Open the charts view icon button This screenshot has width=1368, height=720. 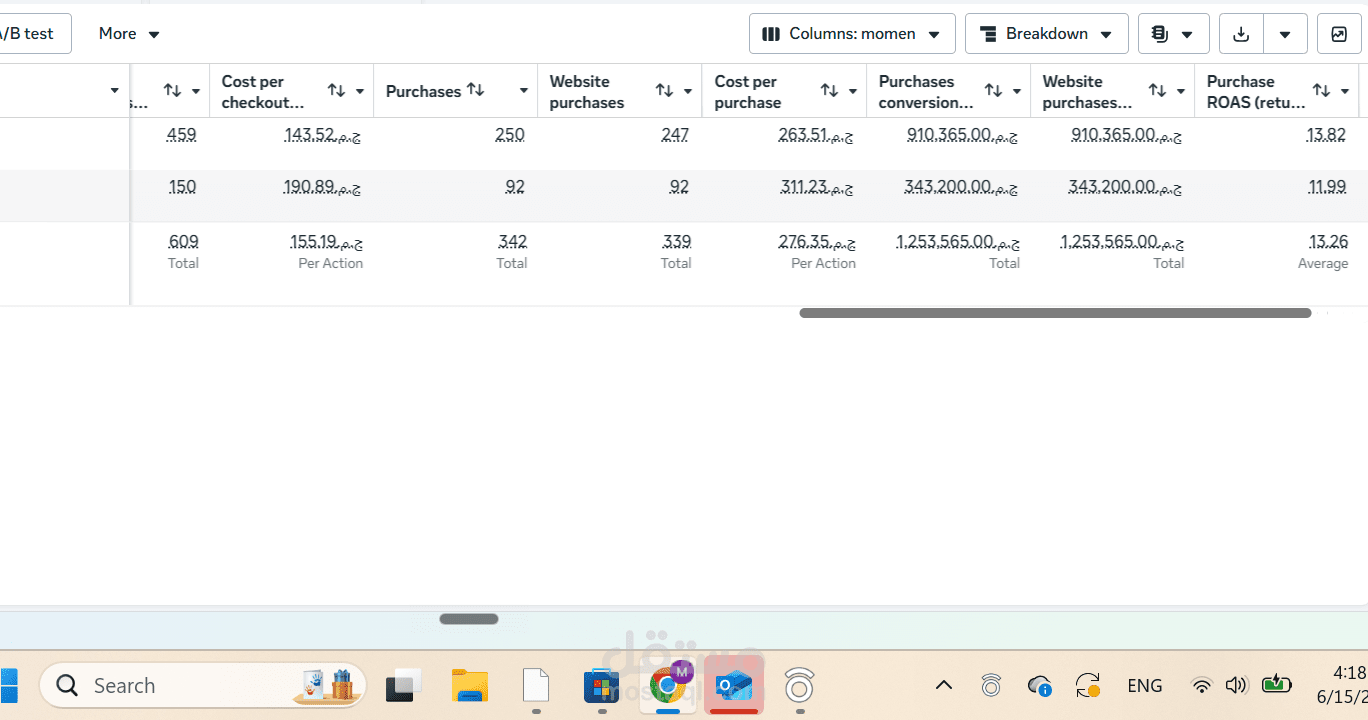[1339, 34]
